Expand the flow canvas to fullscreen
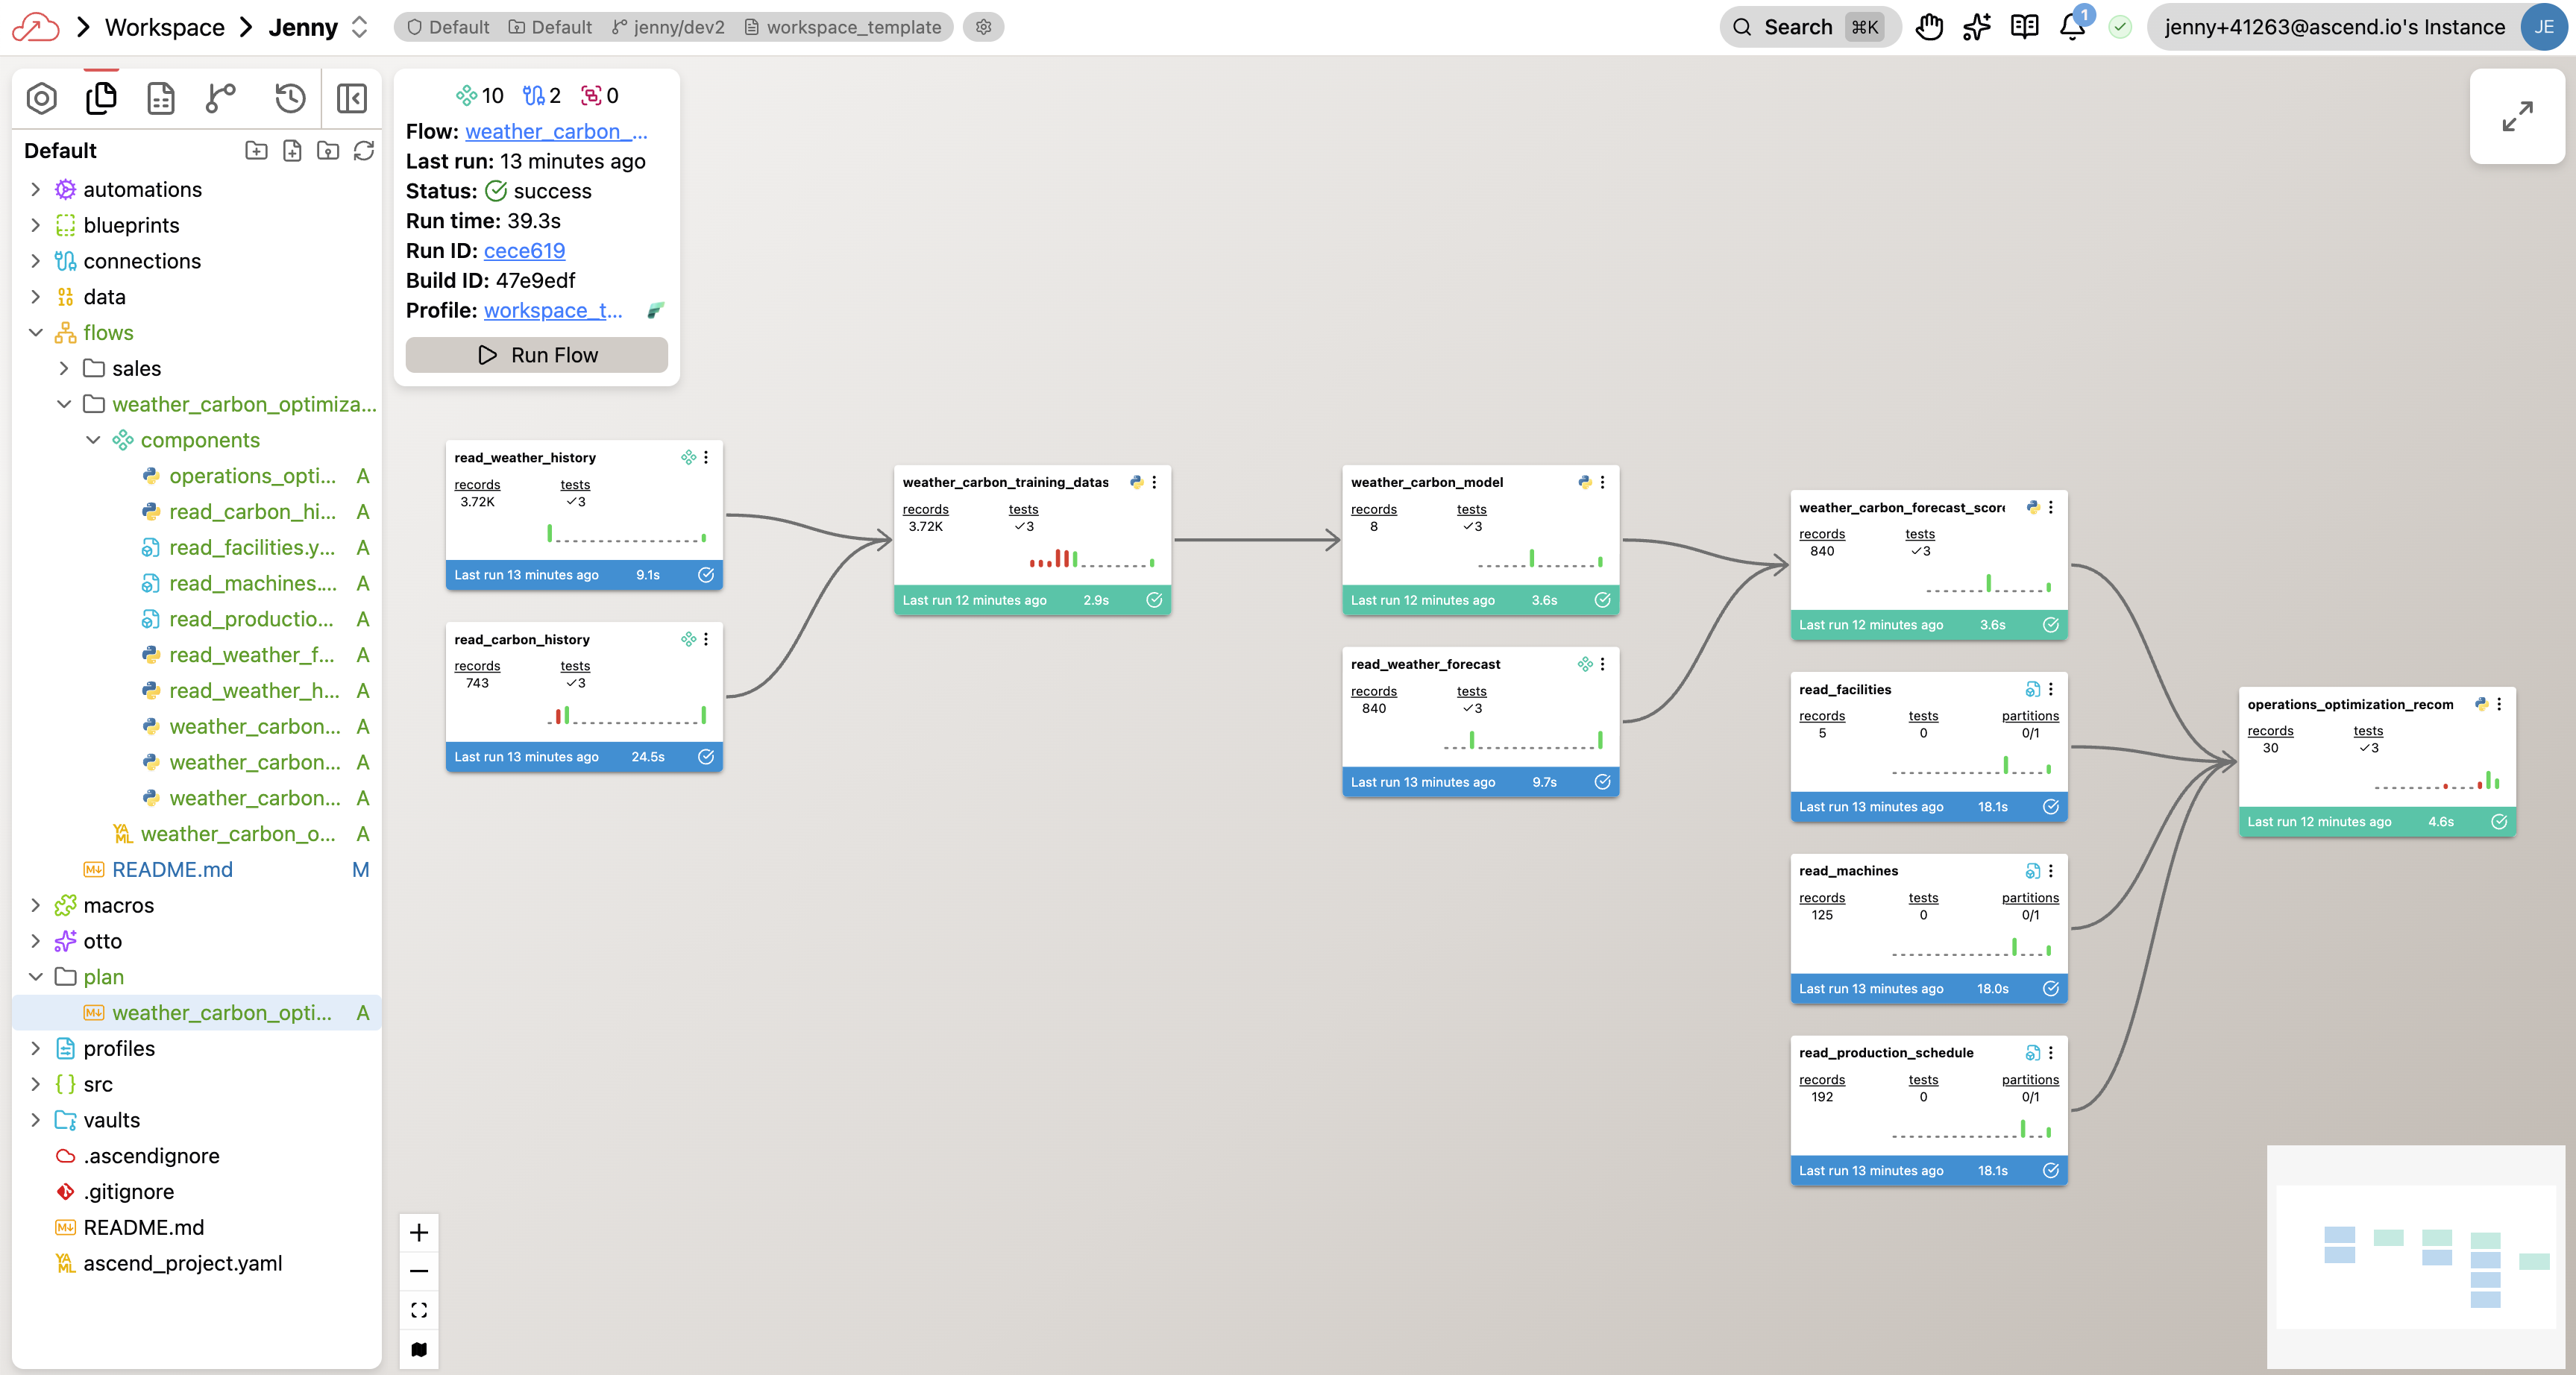 click(x=2517, y=116)
